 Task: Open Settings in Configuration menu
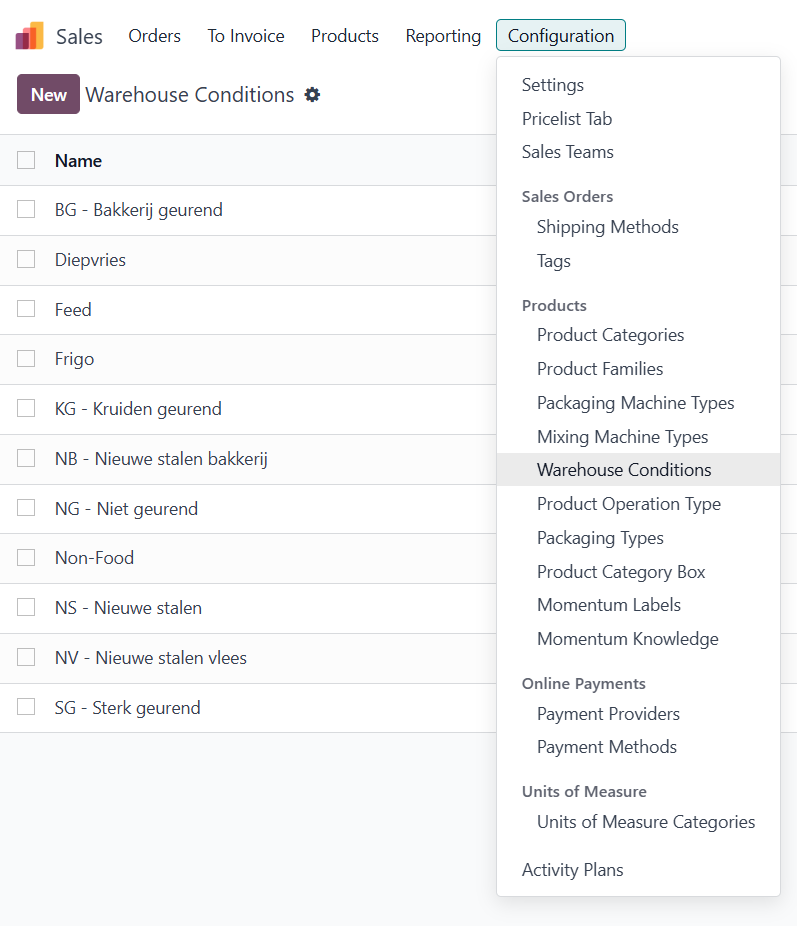552,85
